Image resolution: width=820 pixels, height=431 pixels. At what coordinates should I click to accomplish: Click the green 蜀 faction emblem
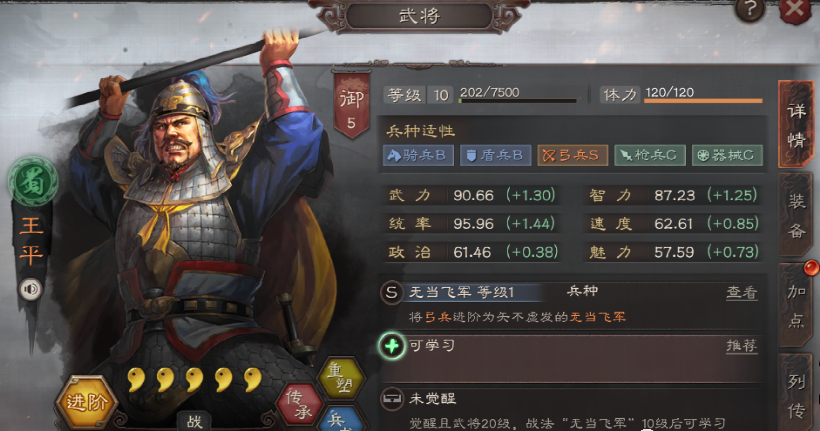coord(33,181)
